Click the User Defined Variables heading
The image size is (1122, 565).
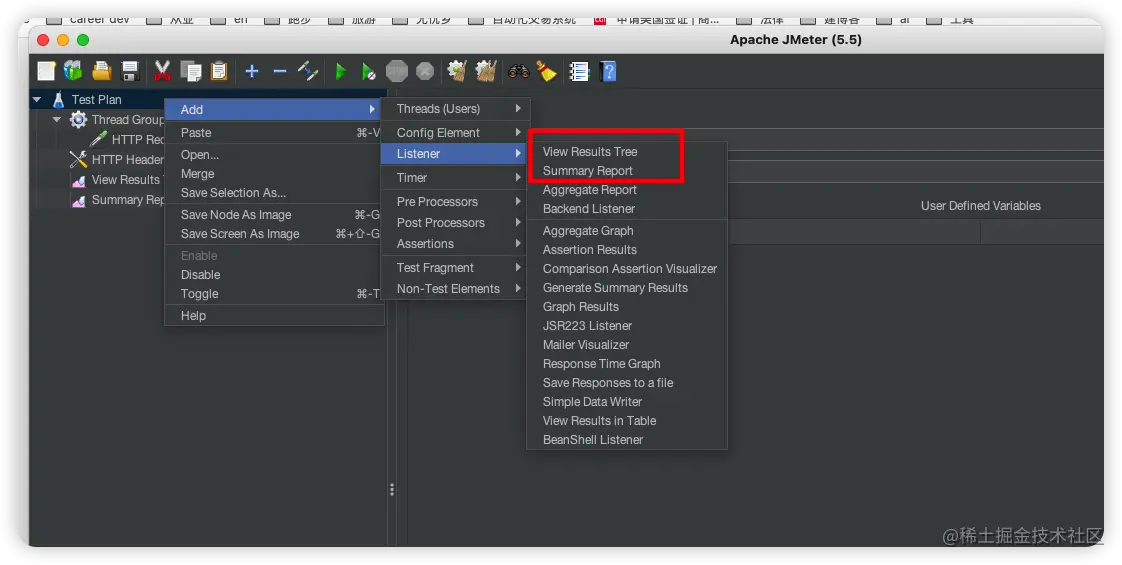[980, 206]
